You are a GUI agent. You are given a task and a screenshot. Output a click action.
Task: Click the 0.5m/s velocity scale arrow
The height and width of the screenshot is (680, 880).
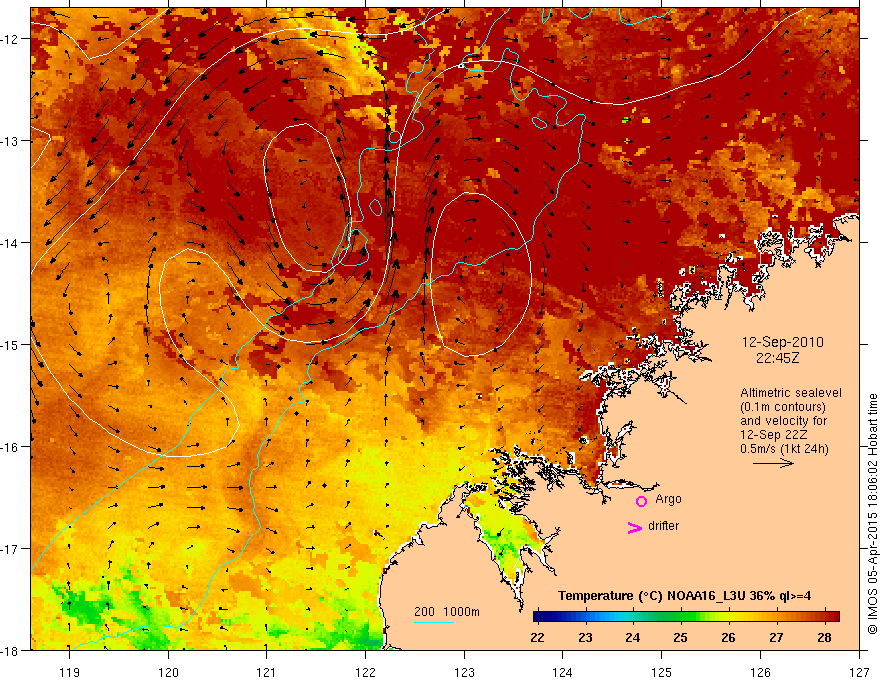coord(773,463)
